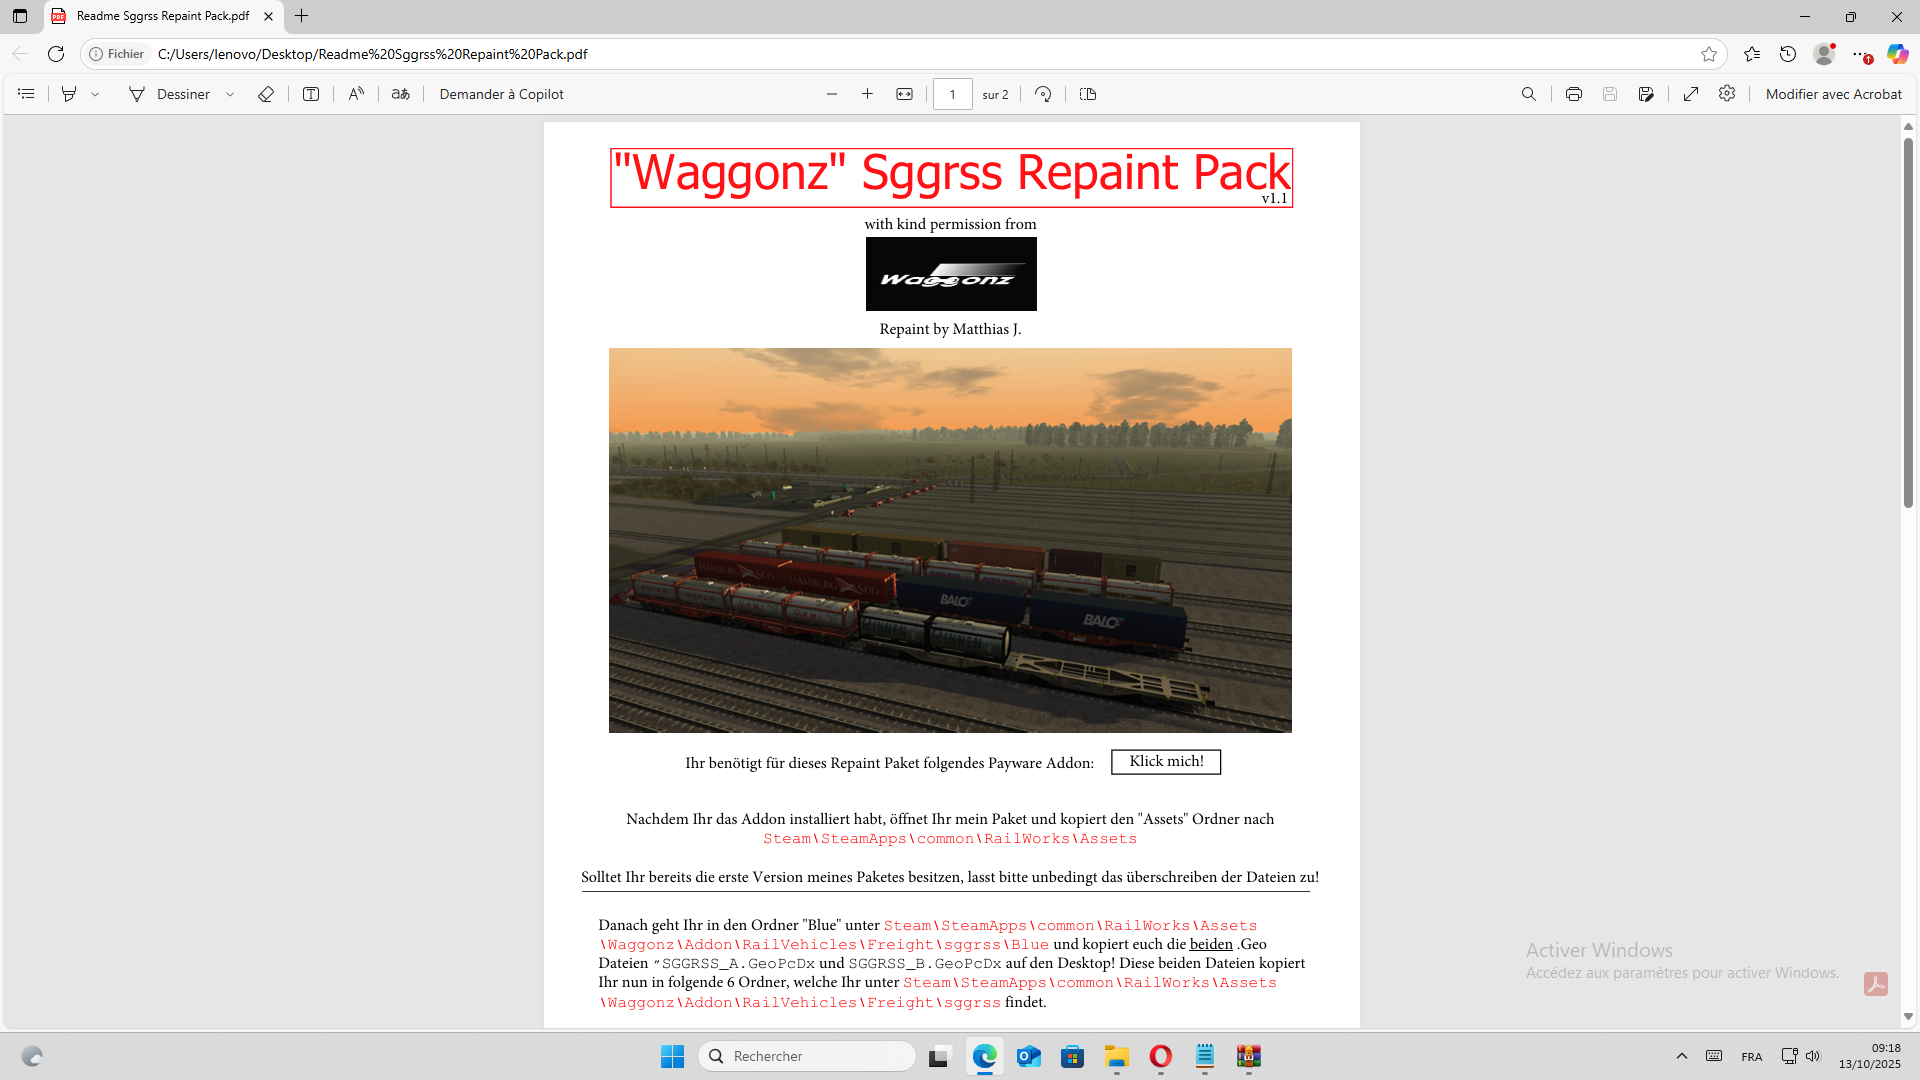Expand the Dessiner options dropdown arrow
The height and width of the screenshot is (1080, 1920).
pyautogui.click(x=230, y=94)
